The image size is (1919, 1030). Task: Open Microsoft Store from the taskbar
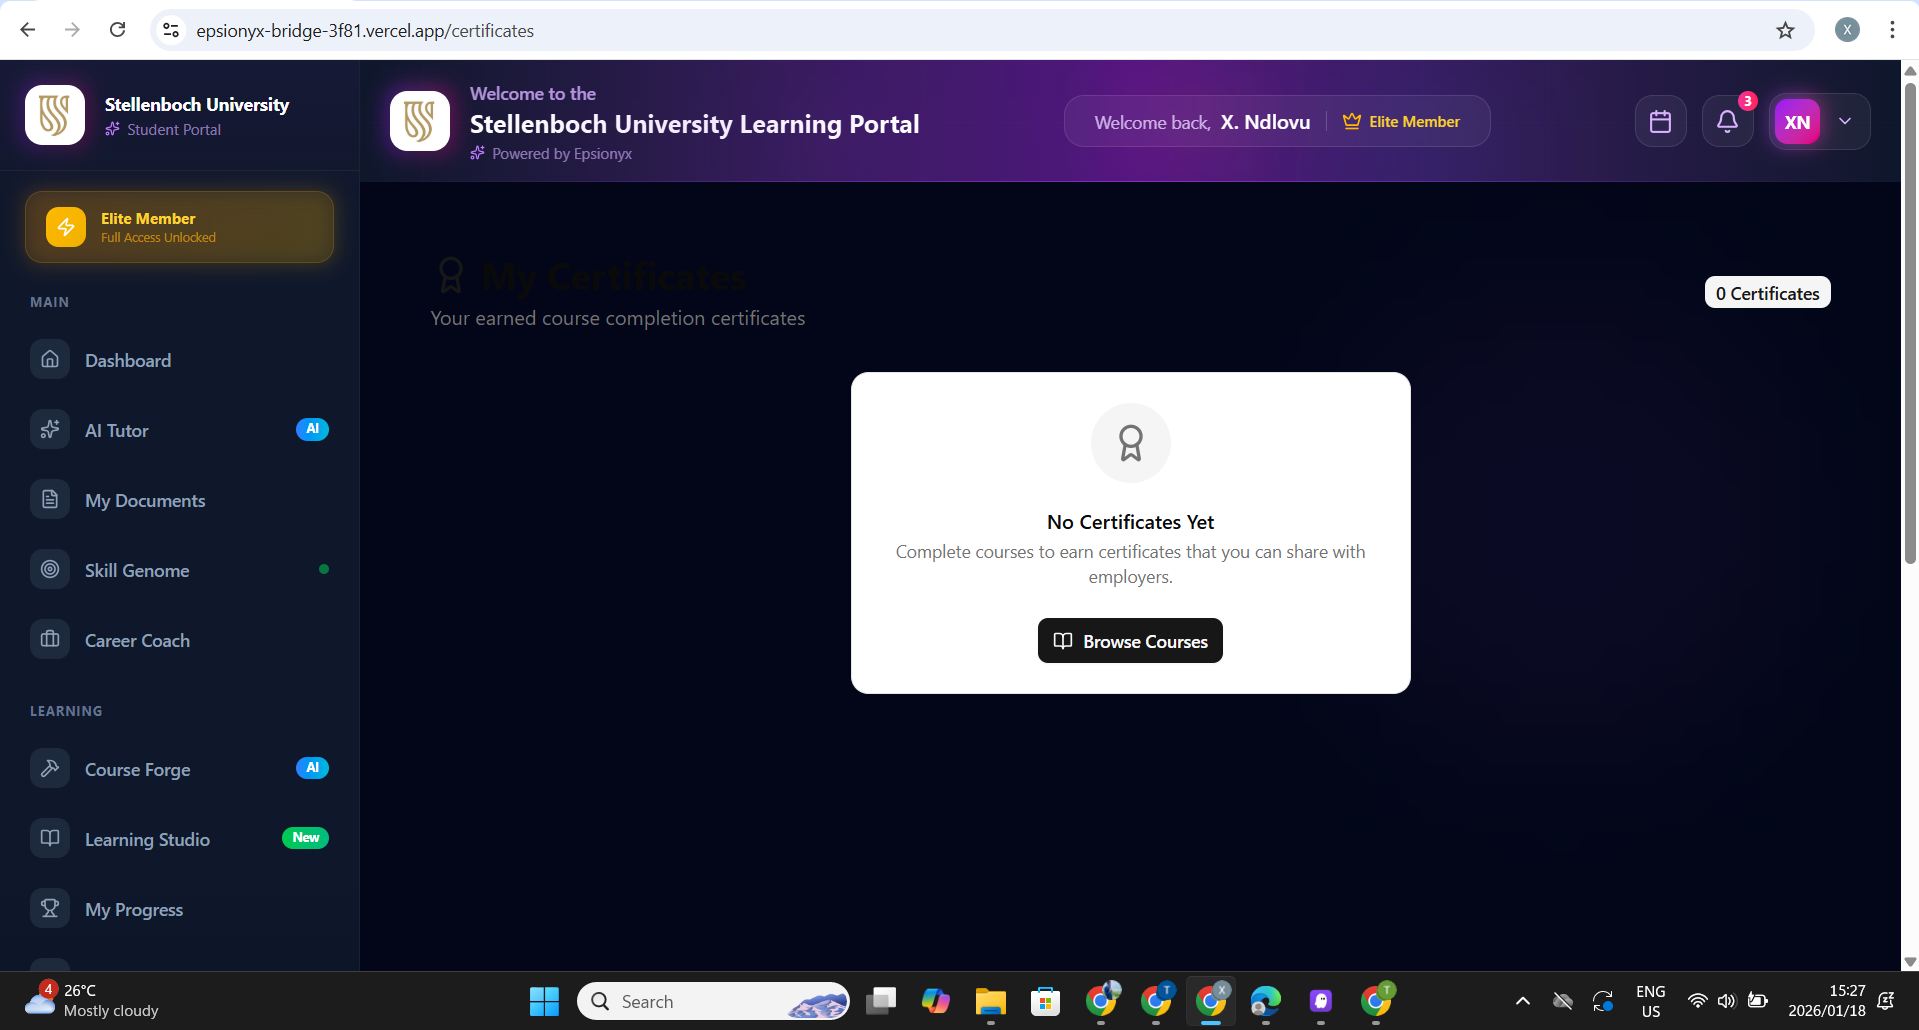(1046, 1001)
